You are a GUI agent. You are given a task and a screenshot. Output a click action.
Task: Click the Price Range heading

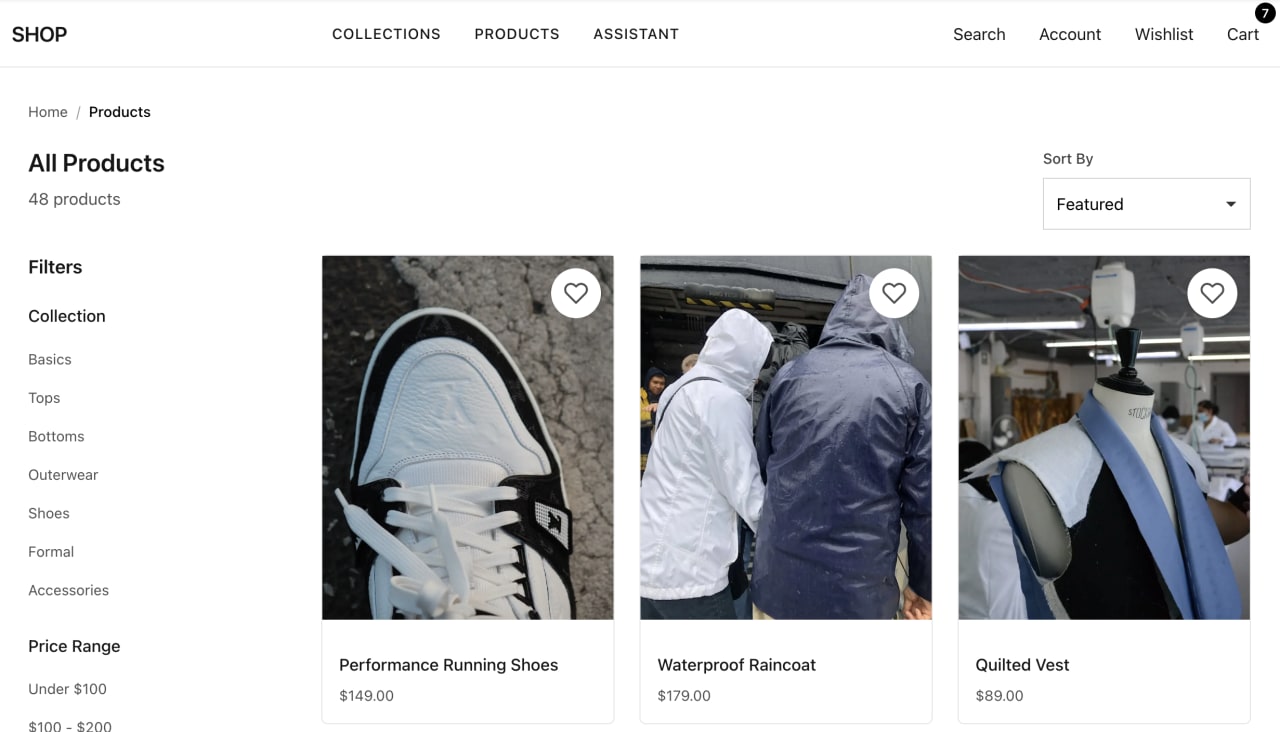[x=74, y=646]
